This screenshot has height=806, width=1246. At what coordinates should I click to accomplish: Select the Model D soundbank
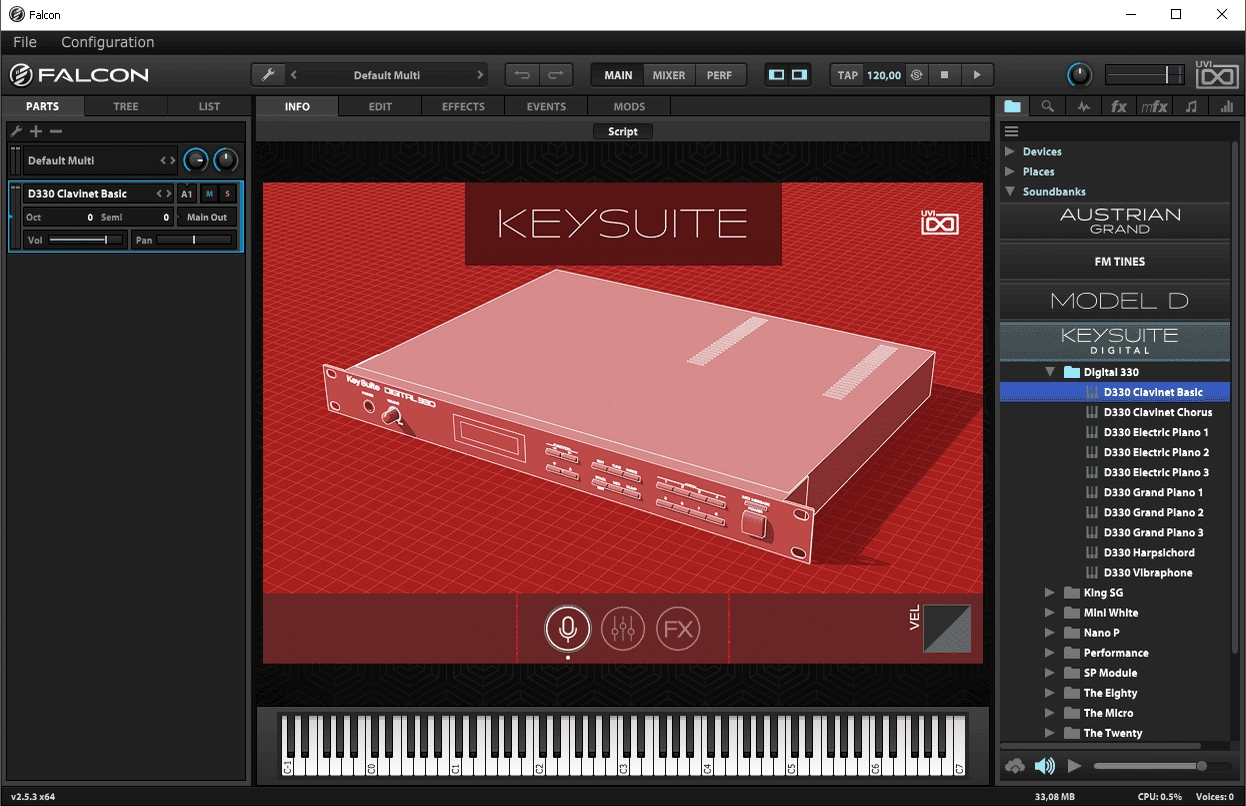coord(1115,301)
